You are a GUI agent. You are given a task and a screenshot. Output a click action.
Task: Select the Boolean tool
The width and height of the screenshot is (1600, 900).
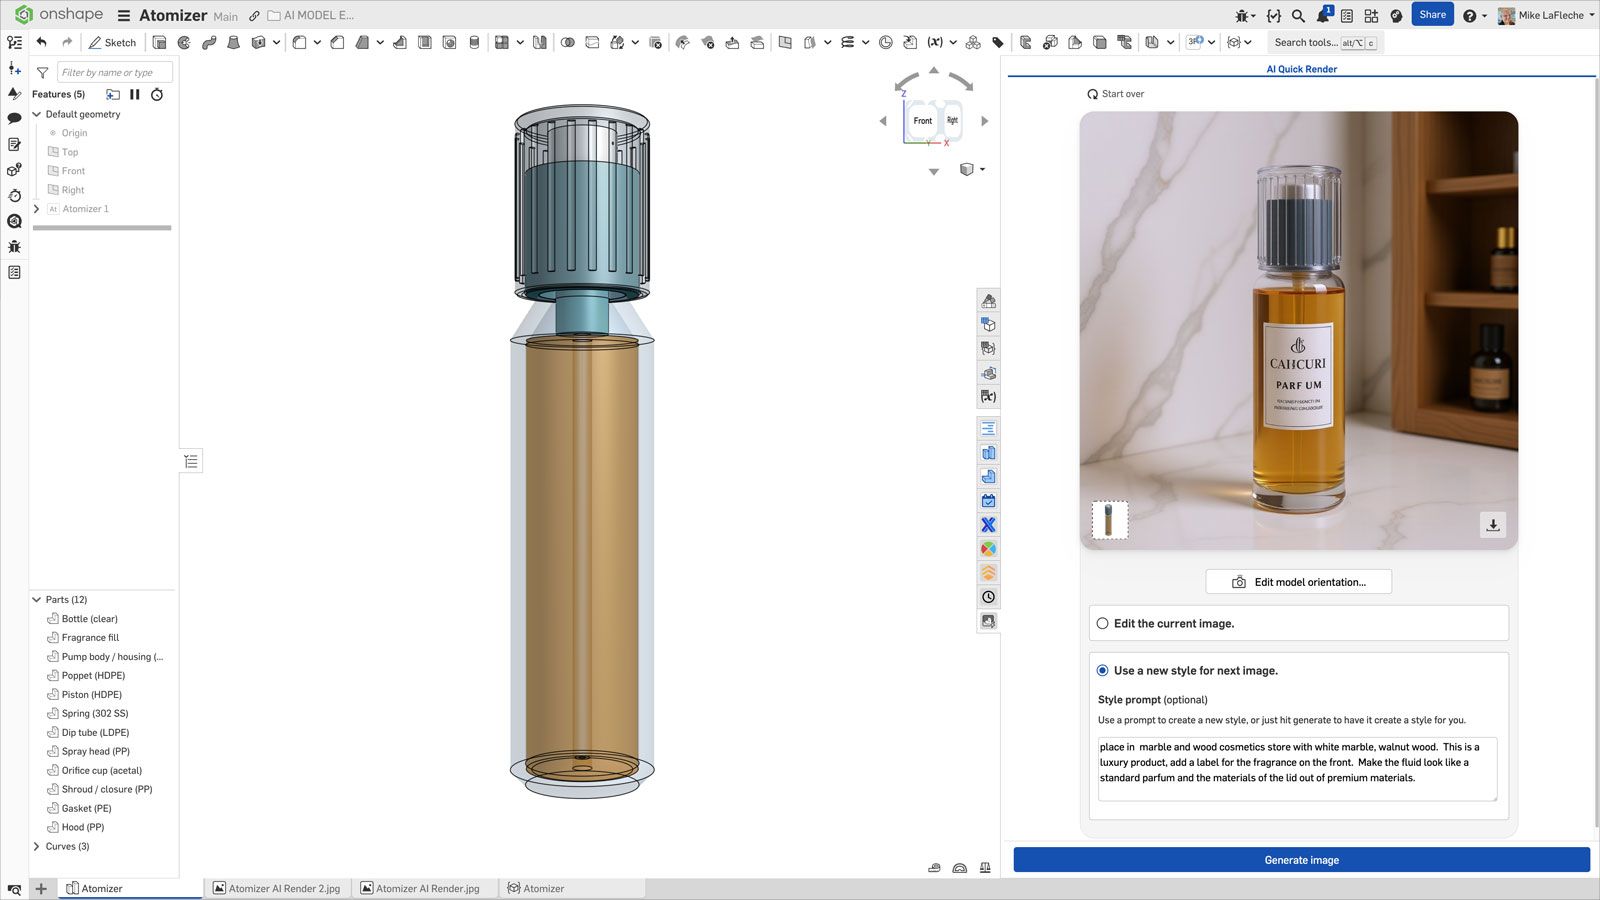(x=567, y=43)
